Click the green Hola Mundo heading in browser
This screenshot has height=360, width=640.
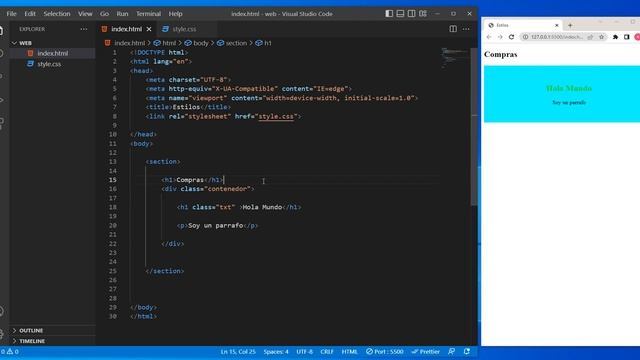(x=569, y=88)
